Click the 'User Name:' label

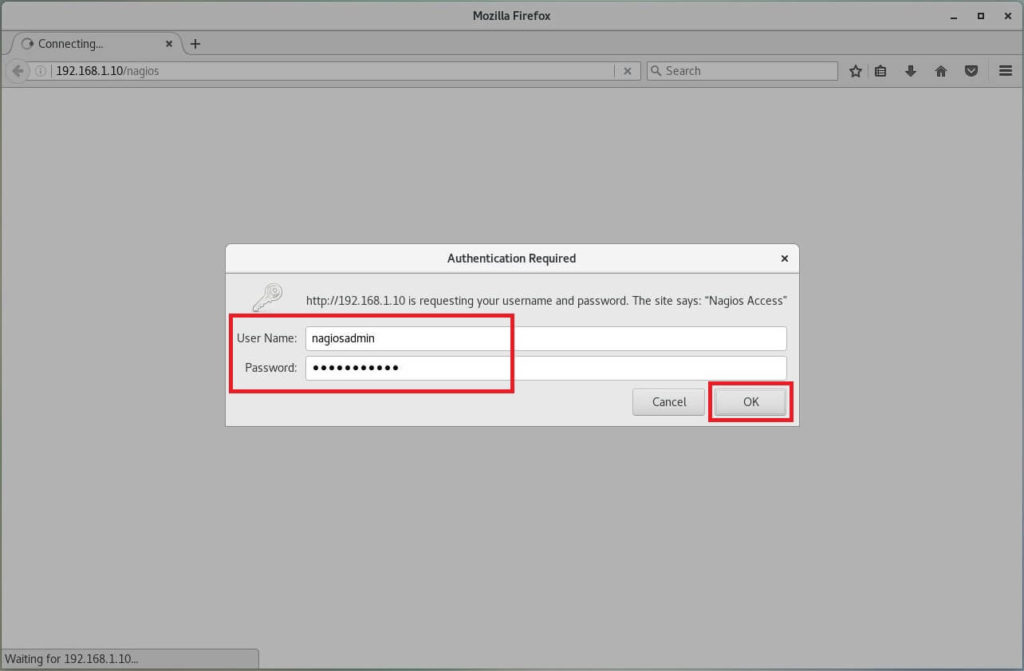click(x=266, y=338)
